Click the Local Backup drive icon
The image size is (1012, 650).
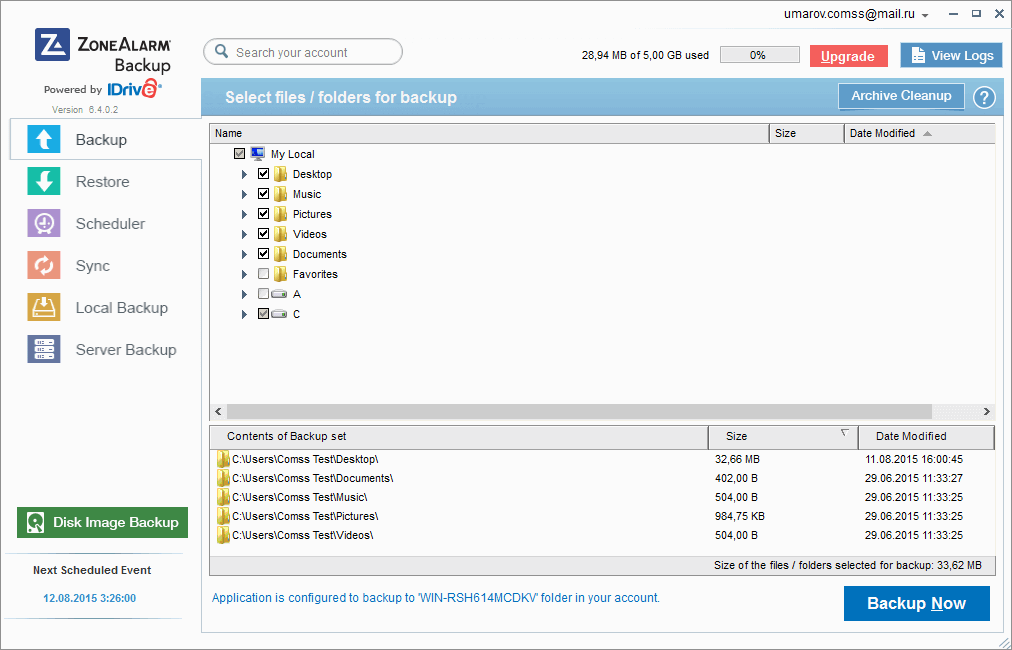point(44,307)
